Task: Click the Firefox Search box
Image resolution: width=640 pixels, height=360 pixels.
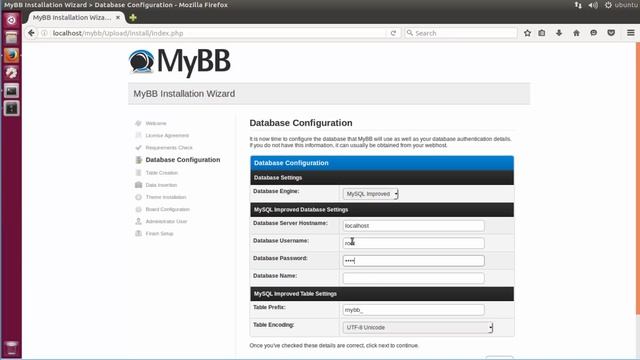Action: click(x=461, y=33)
